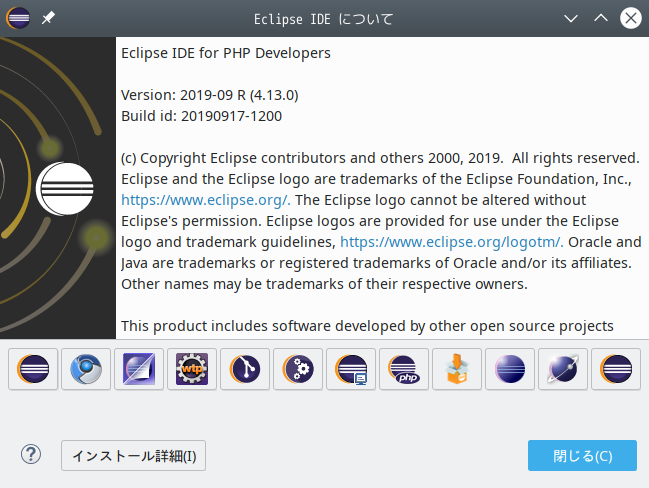Click the help question mark icon
This screenshot has width=649, height=488.
[x=31, y=454]
